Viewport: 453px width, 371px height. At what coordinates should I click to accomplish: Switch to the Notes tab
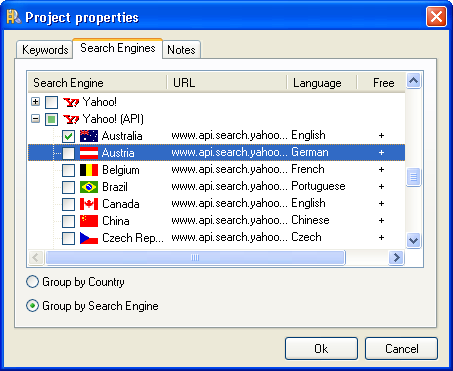[181, 50]
